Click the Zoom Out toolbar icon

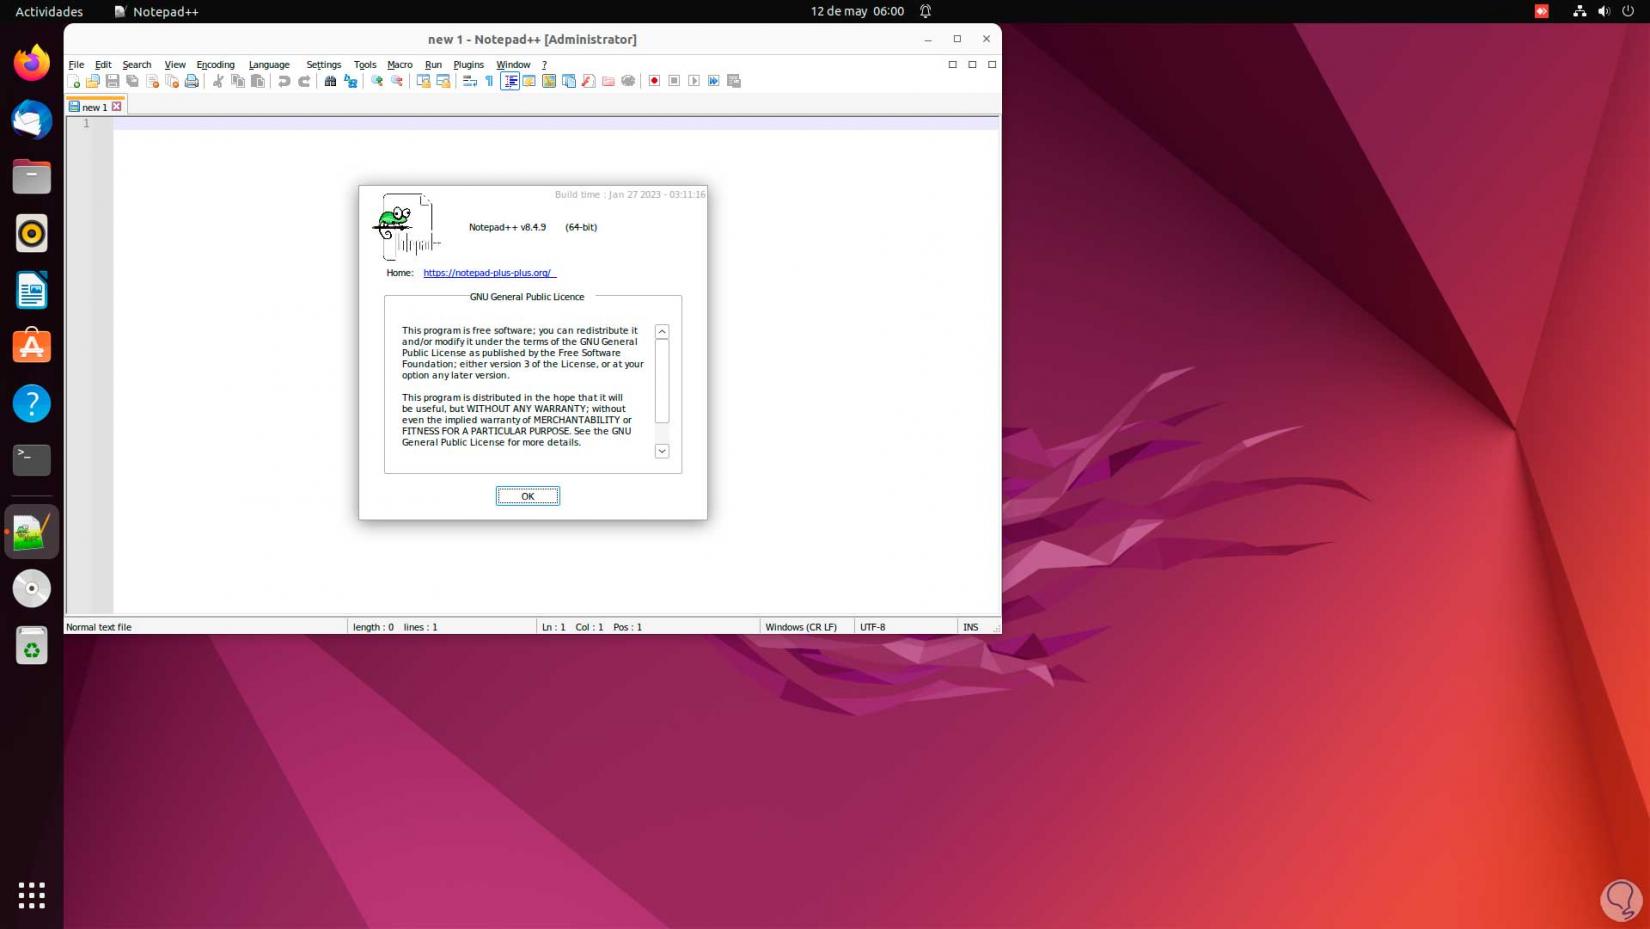tap(397, 81)
